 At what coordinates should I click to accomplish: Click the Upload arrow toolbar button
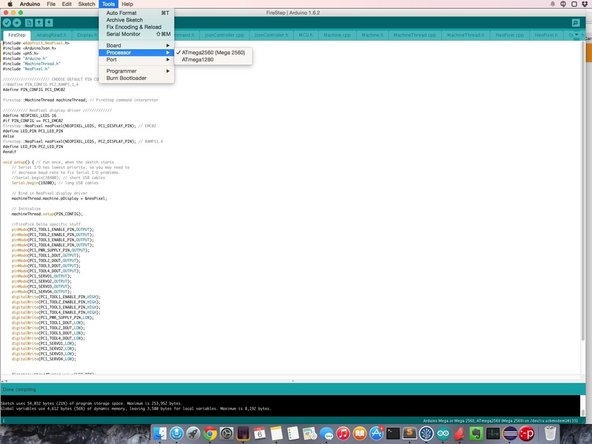(17, 23)
